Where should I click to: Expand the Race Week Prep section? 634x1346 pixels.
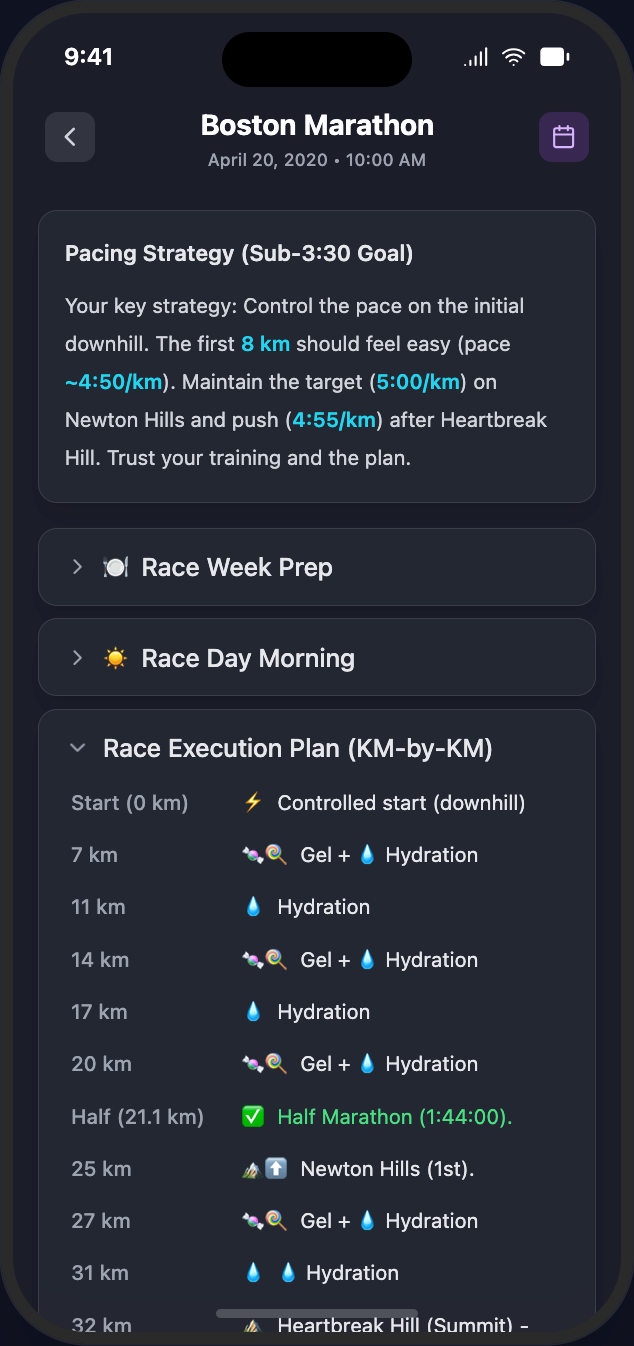point(77,566)
